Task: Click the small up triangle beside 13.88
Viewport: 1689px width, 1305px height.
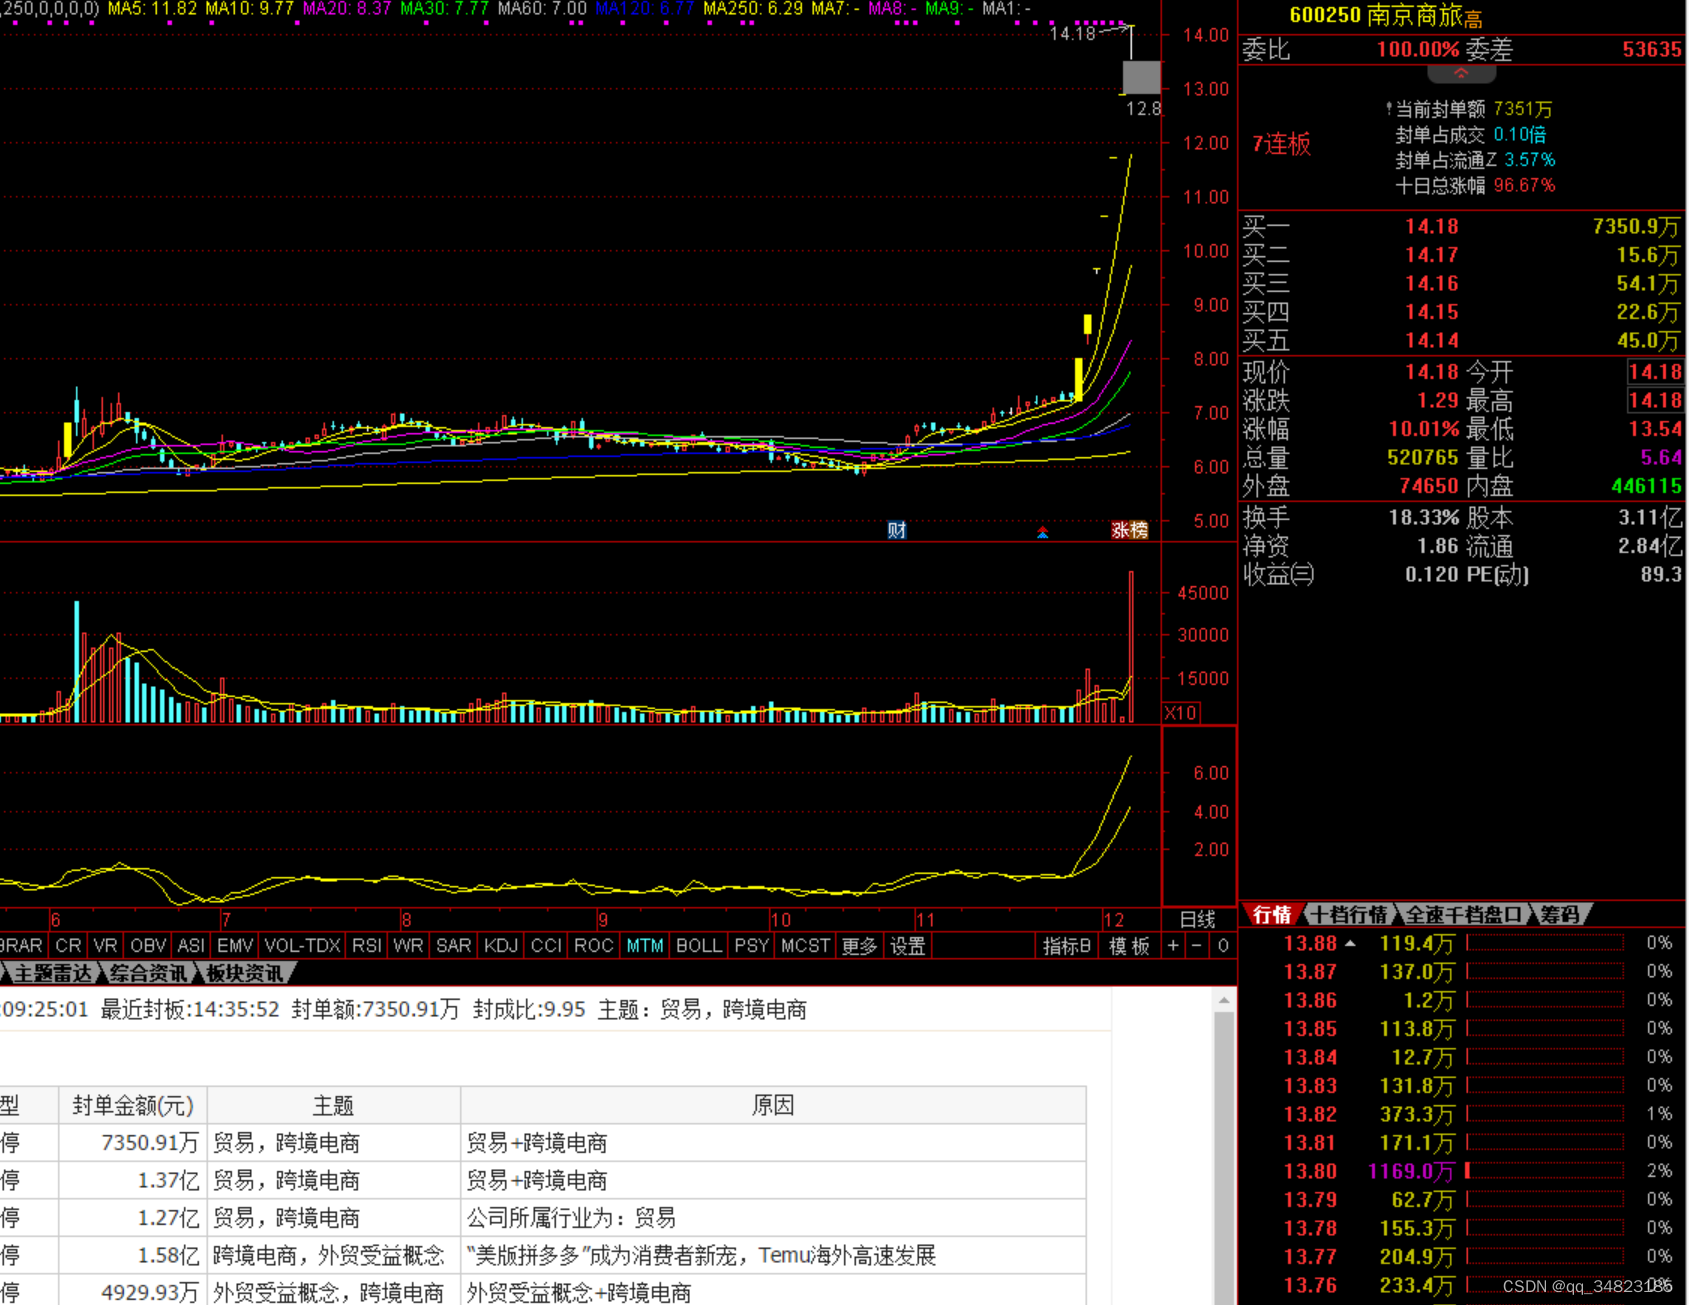Action: [x=1350, y=943]
